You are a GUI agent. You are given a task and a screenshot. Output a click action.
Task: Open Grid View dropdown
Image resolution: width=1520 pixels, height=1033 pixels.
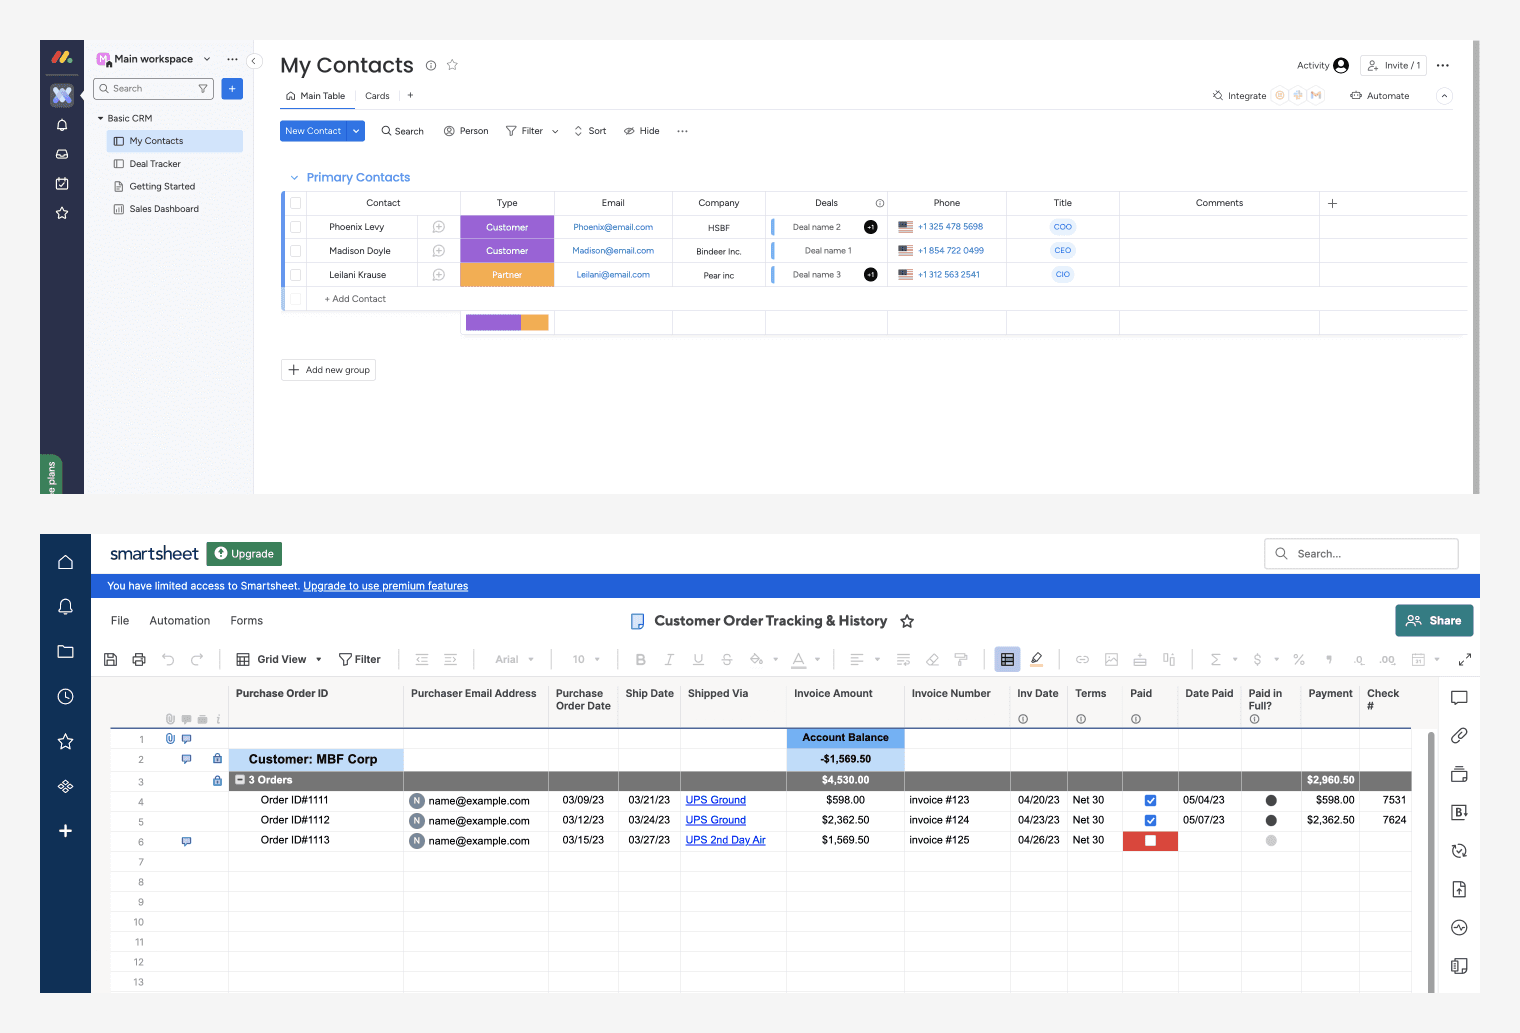tap(279, 660)
